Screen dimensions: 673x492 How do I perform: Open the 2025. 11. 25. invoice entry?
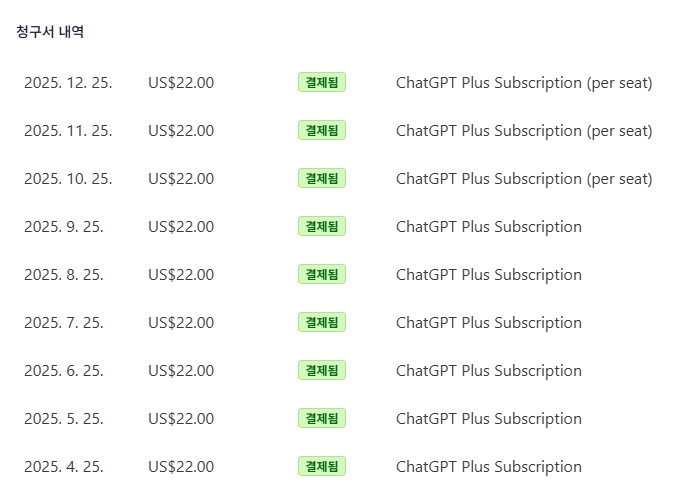68,131
